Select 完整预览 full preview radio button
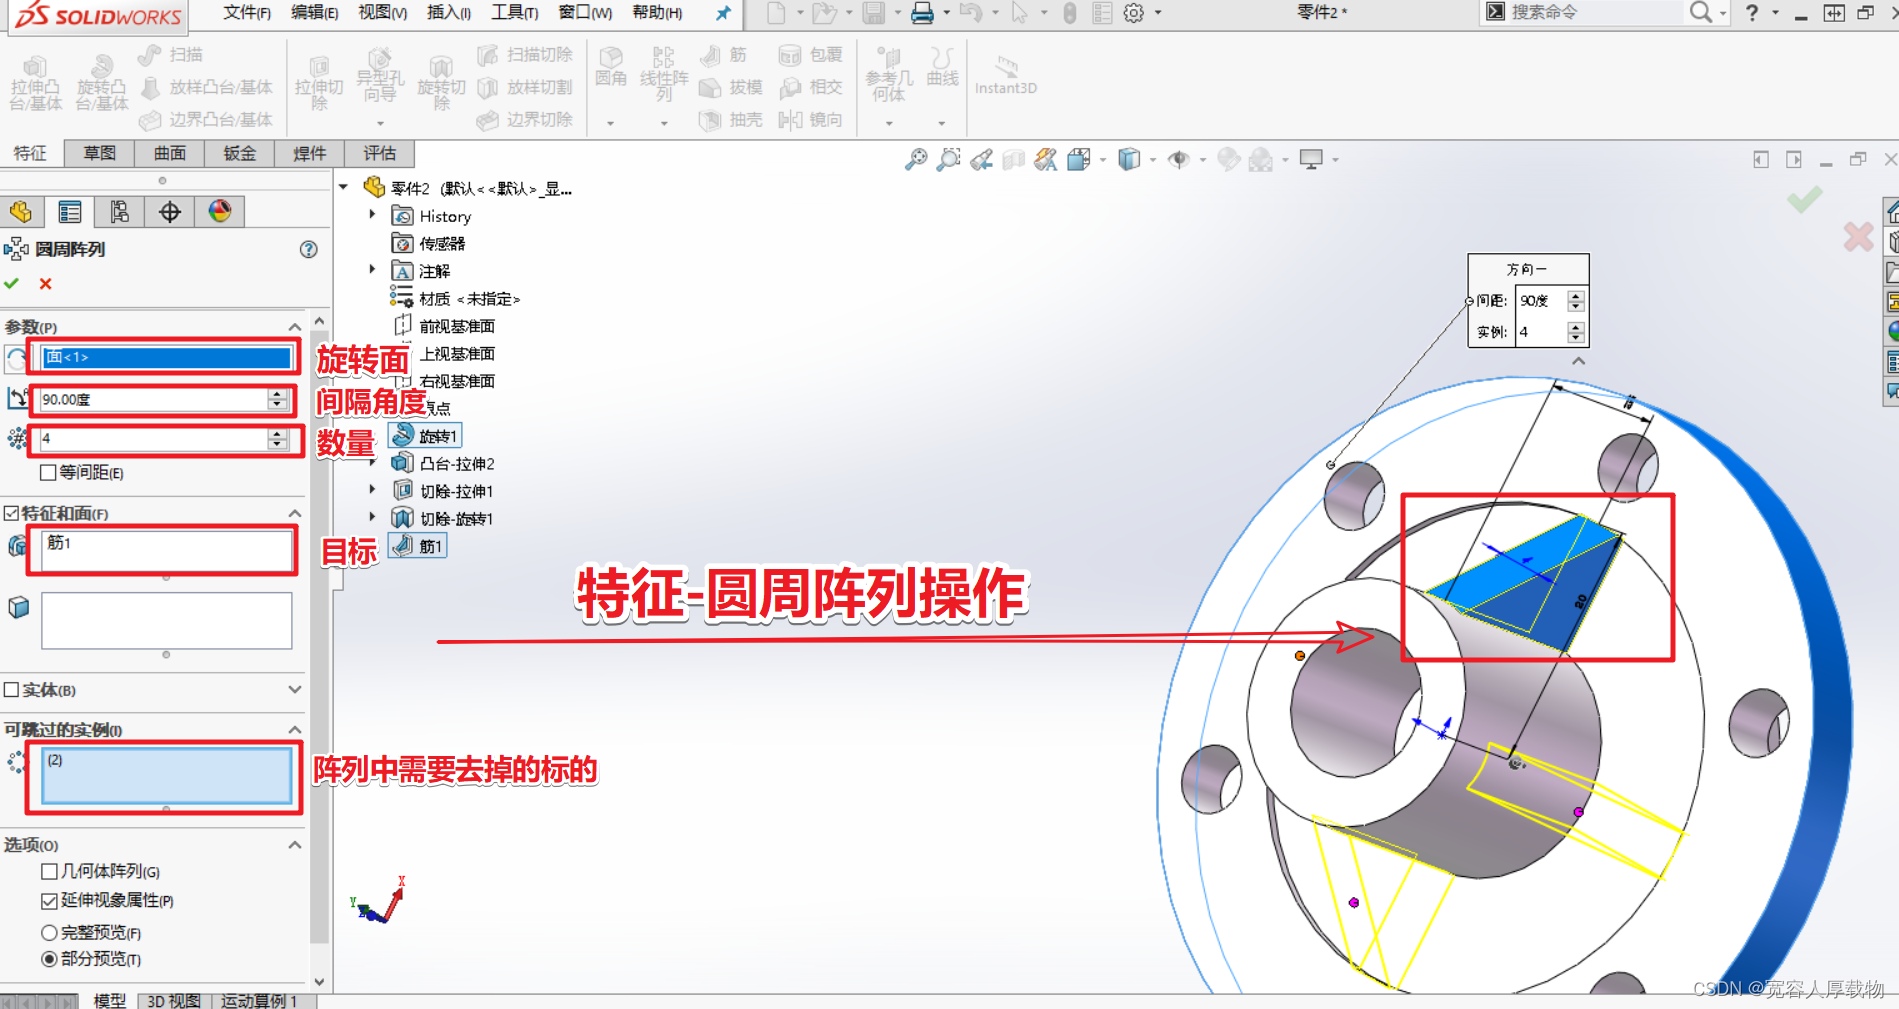 coord(48,932)
